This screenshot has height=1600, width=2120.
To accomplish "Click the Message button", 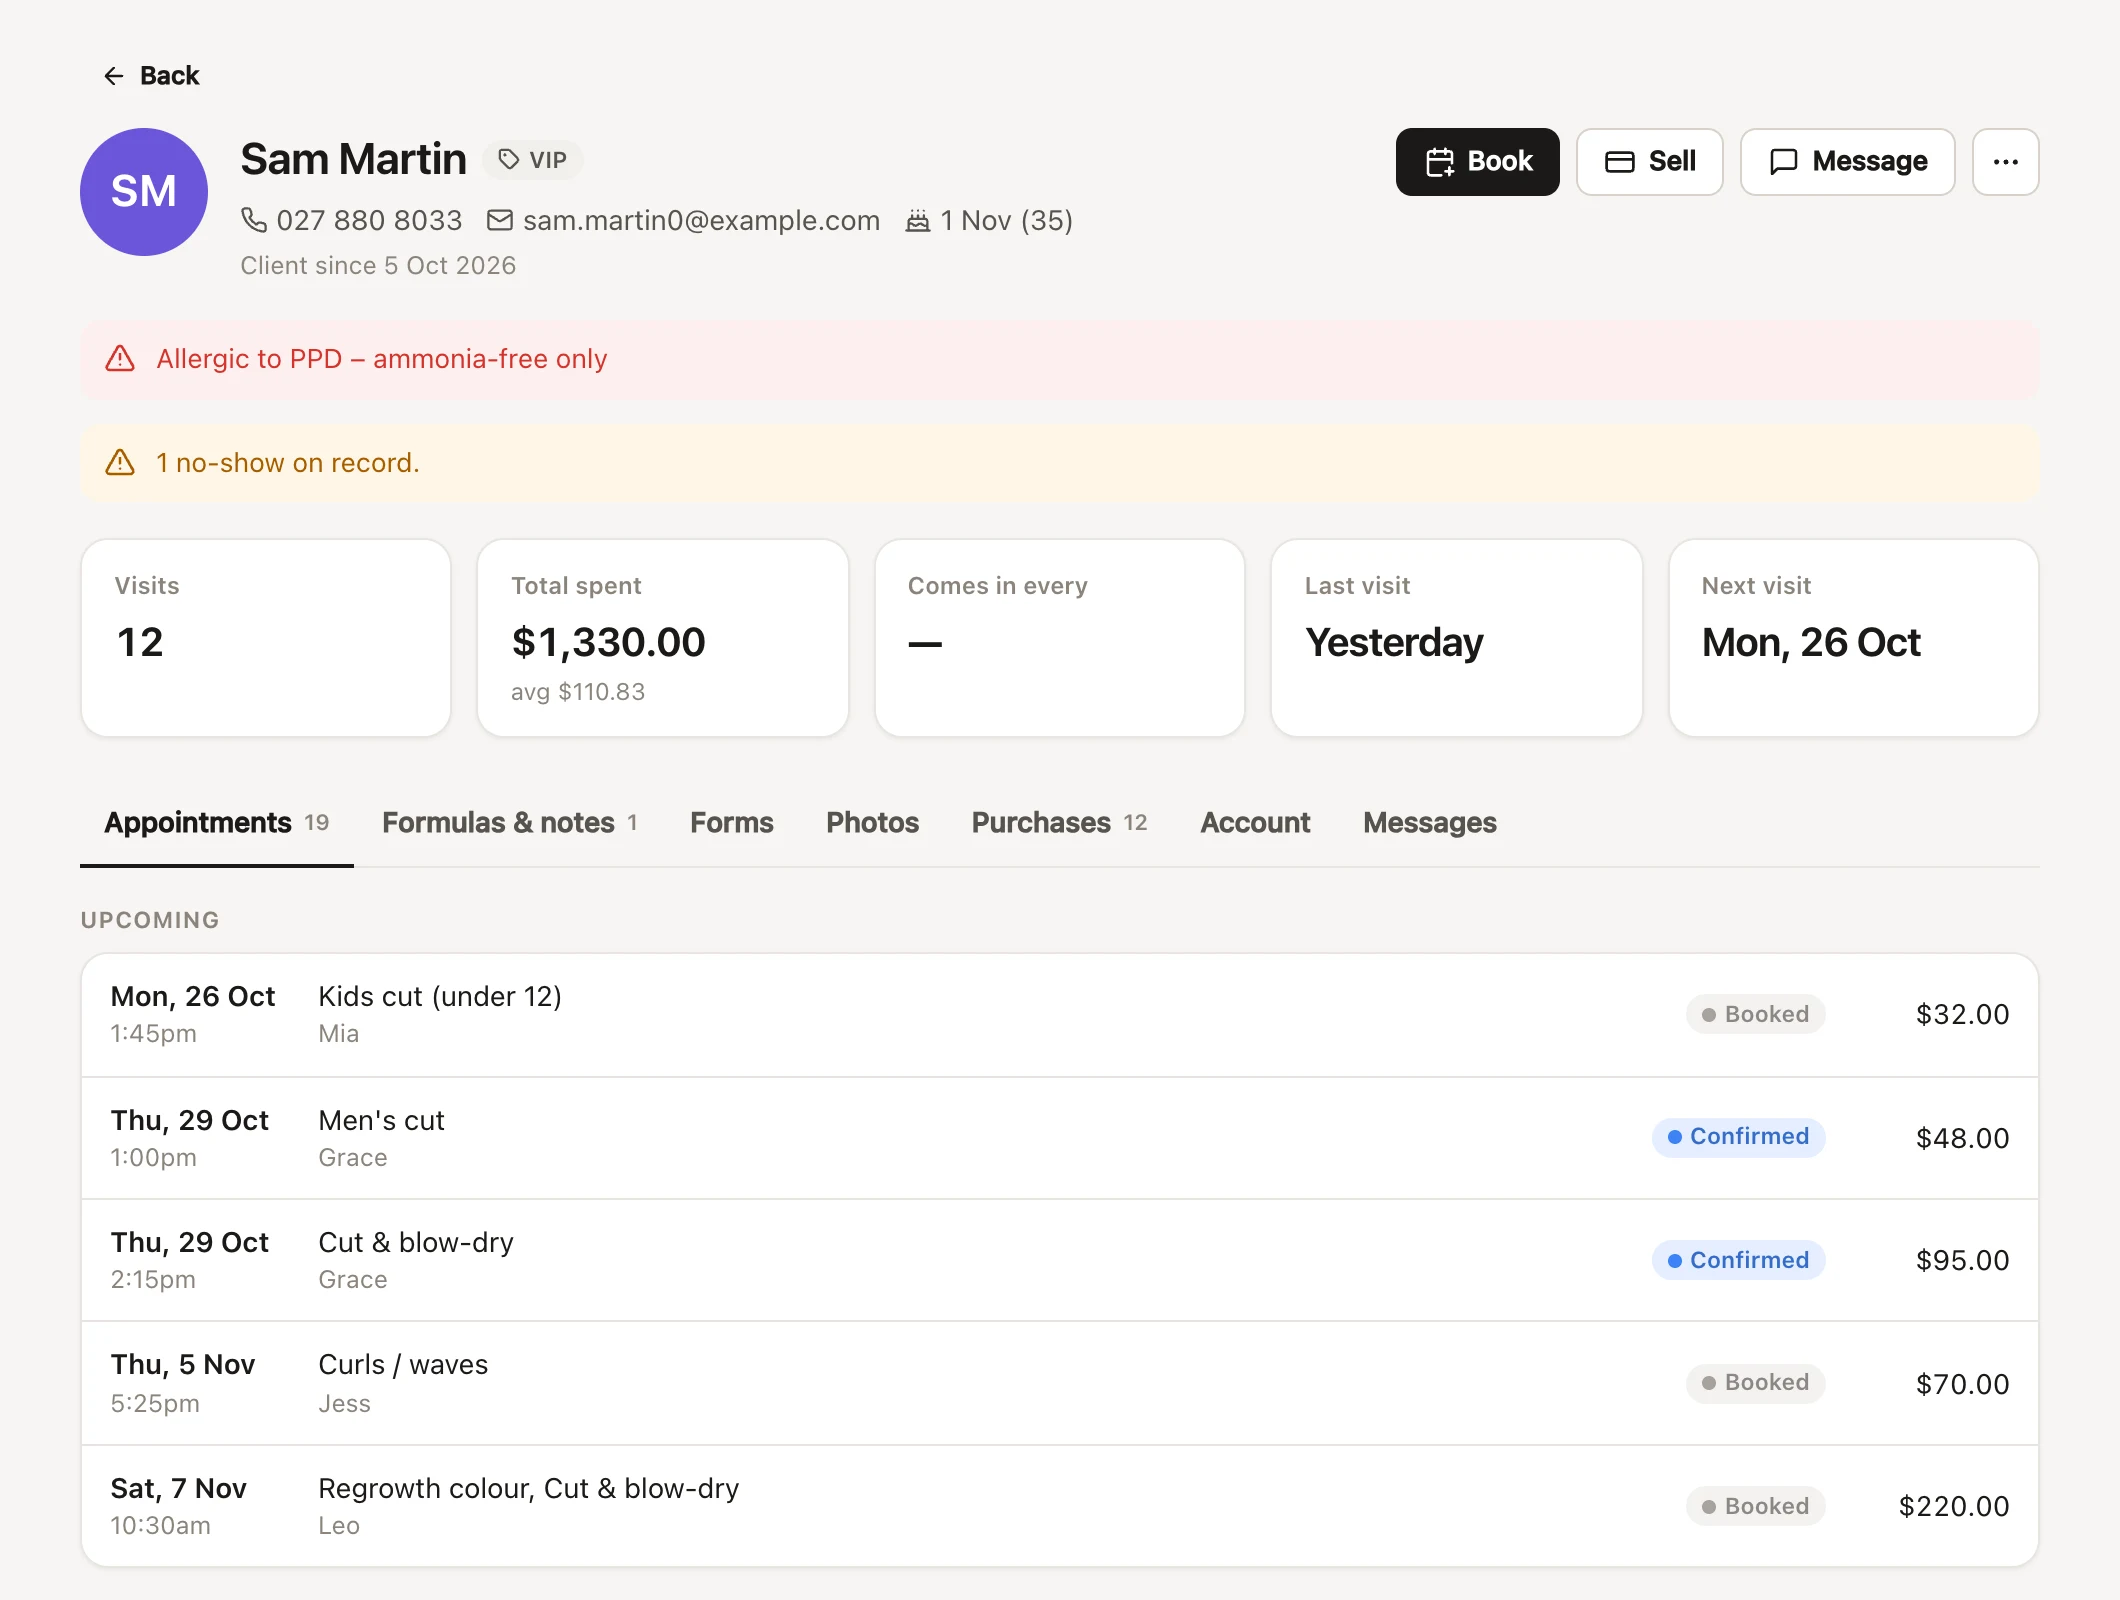I will pyautogui.click(x=1848, y=162).
